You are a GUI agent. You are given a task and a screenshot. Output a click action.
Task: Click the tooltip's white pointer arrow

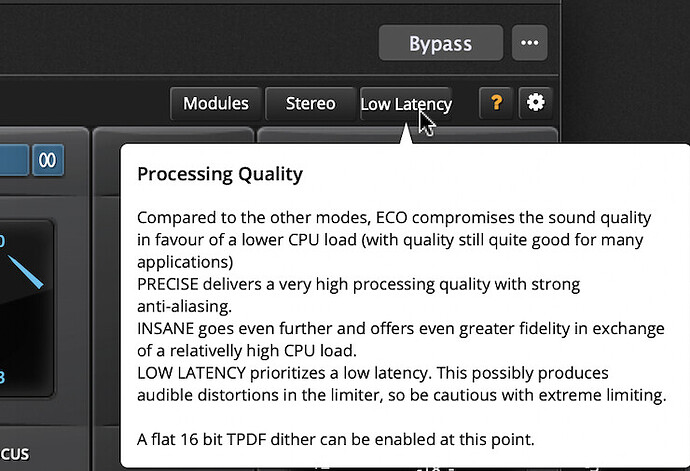tap(406, 134)
